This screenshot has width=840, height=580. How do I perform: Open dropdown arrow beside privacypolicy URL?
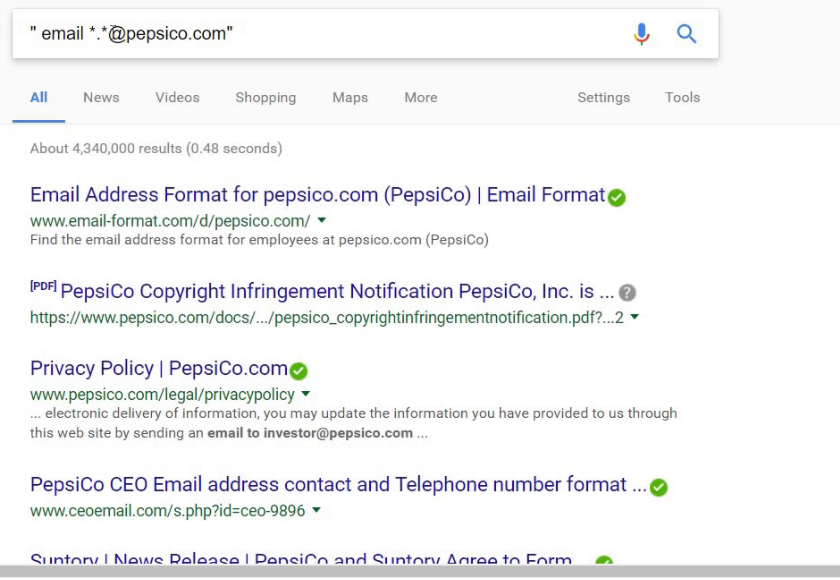306,395
